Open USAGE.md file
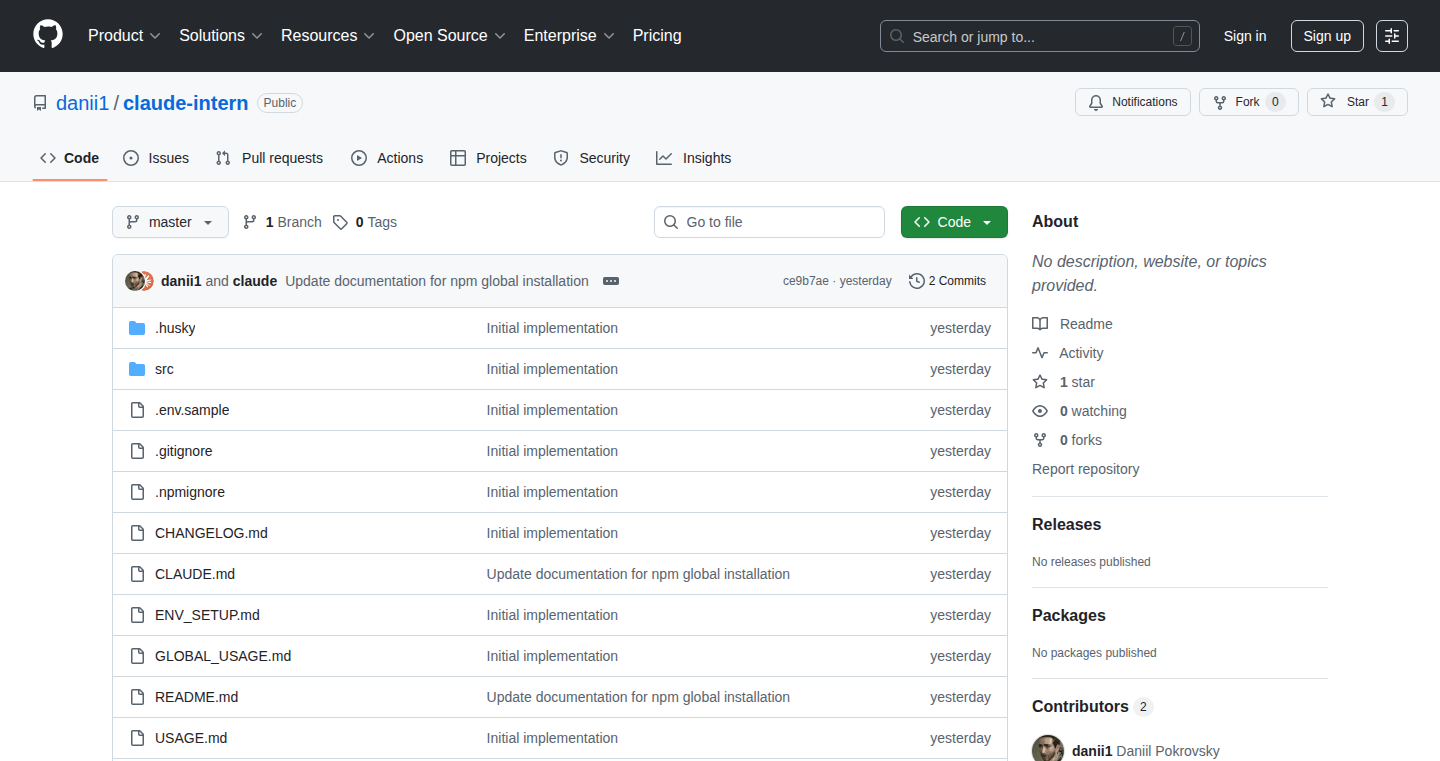 [191, 738]
